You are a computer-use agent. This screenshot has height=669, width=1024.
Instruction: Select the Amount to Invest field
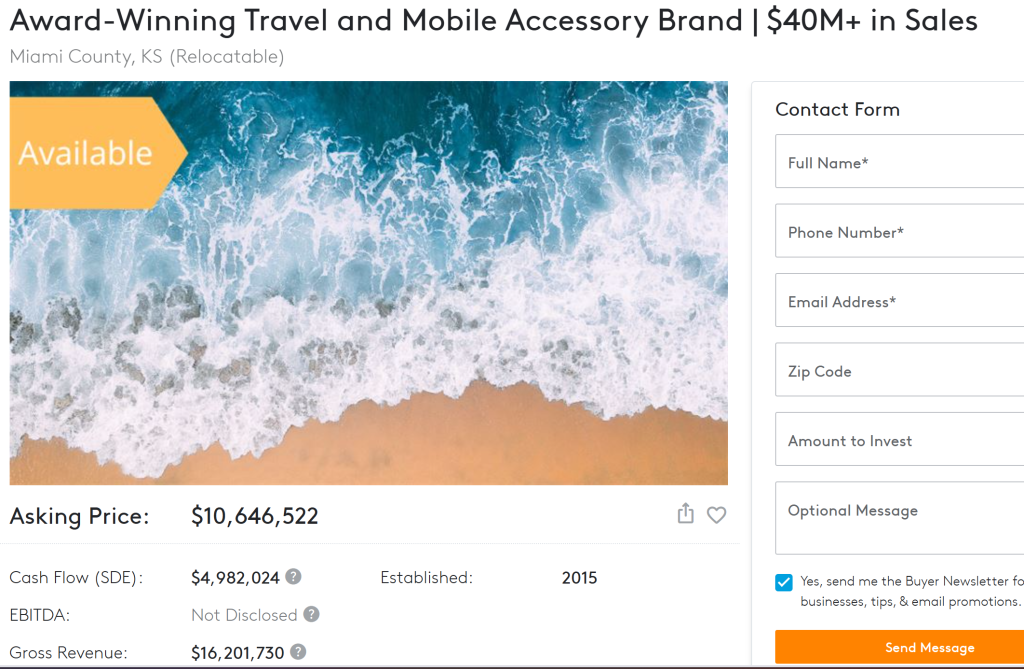(x=900, y=440)
